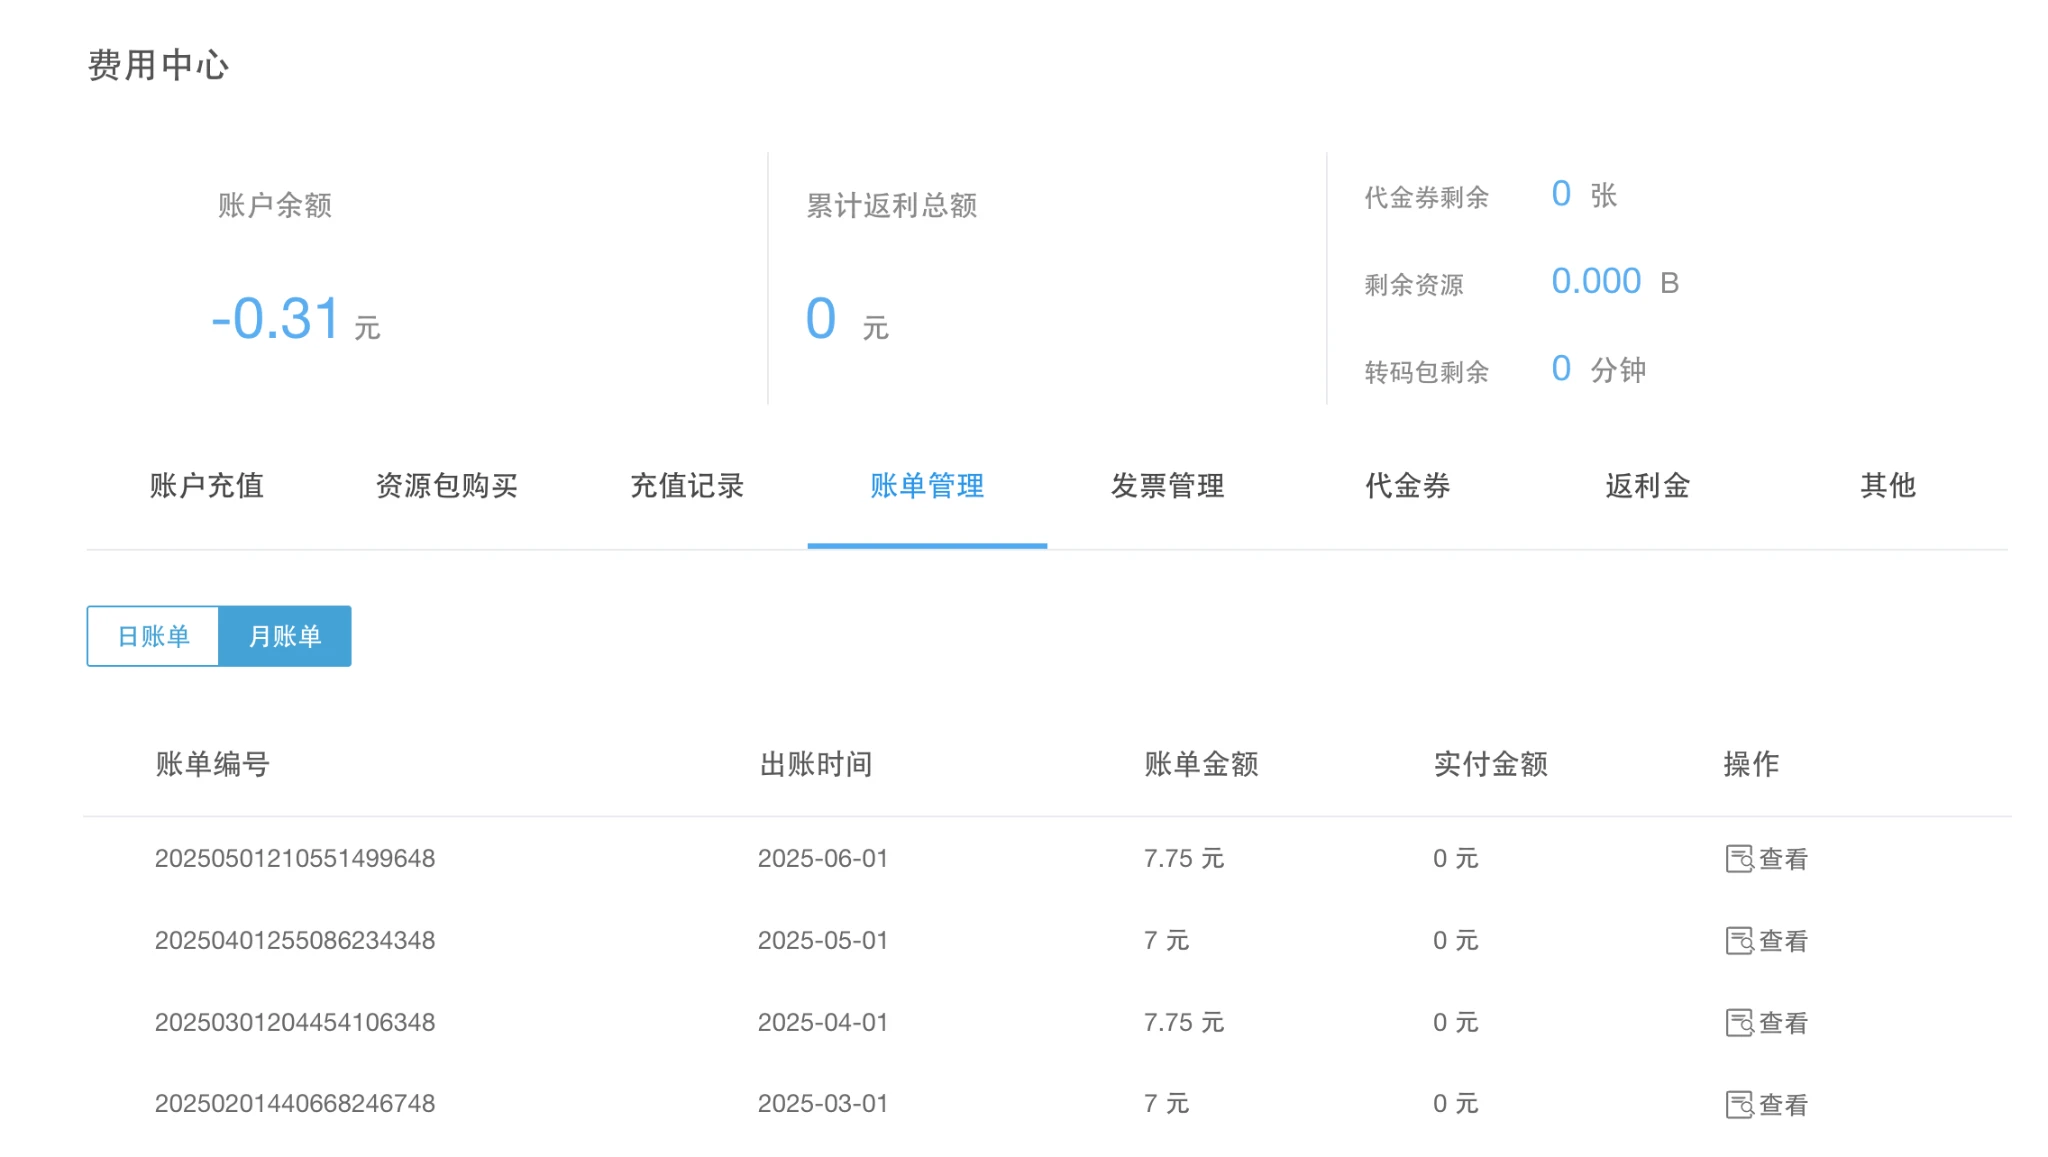Viewport: 2048px width, 1157px height.
Task: Click bill number 20250401255086234348
Action: coord(295,941)
